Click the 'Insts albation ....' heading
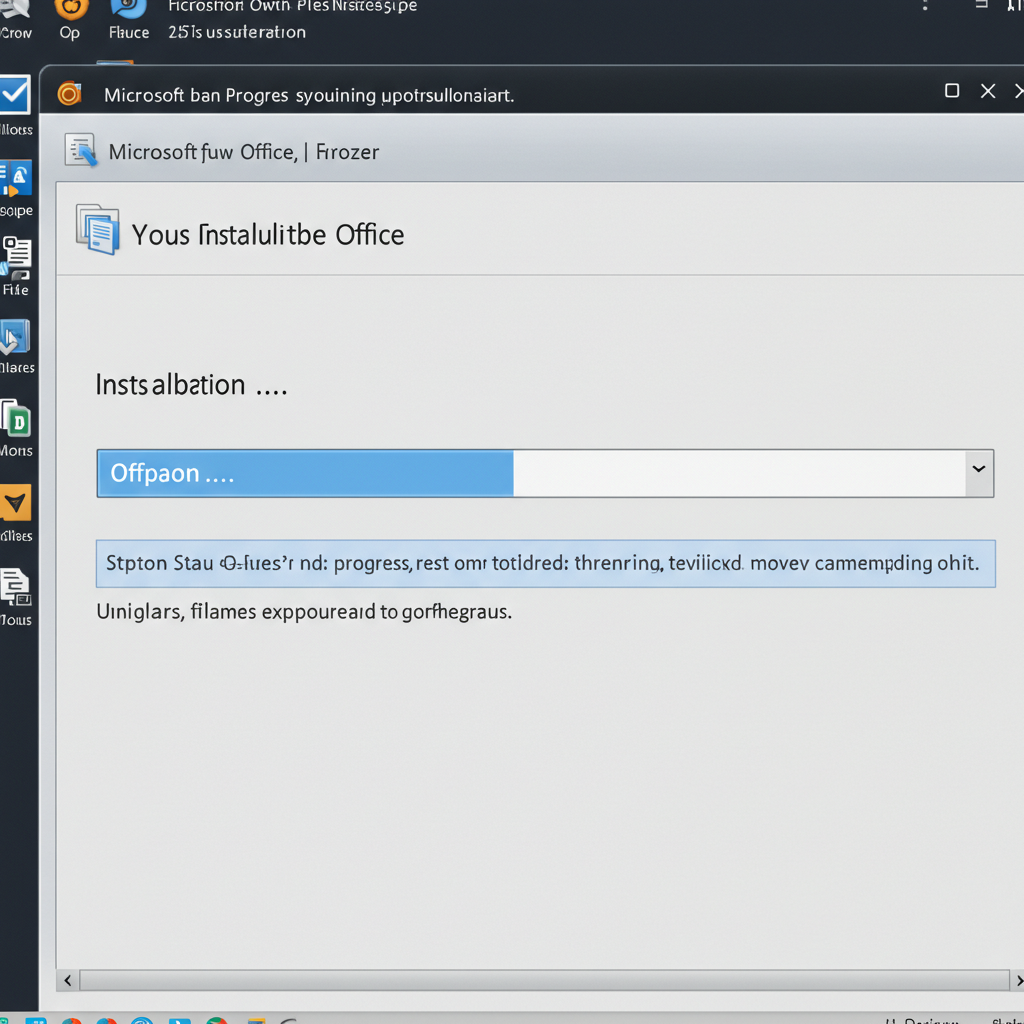The image size is (1024, 1024). 191,385
